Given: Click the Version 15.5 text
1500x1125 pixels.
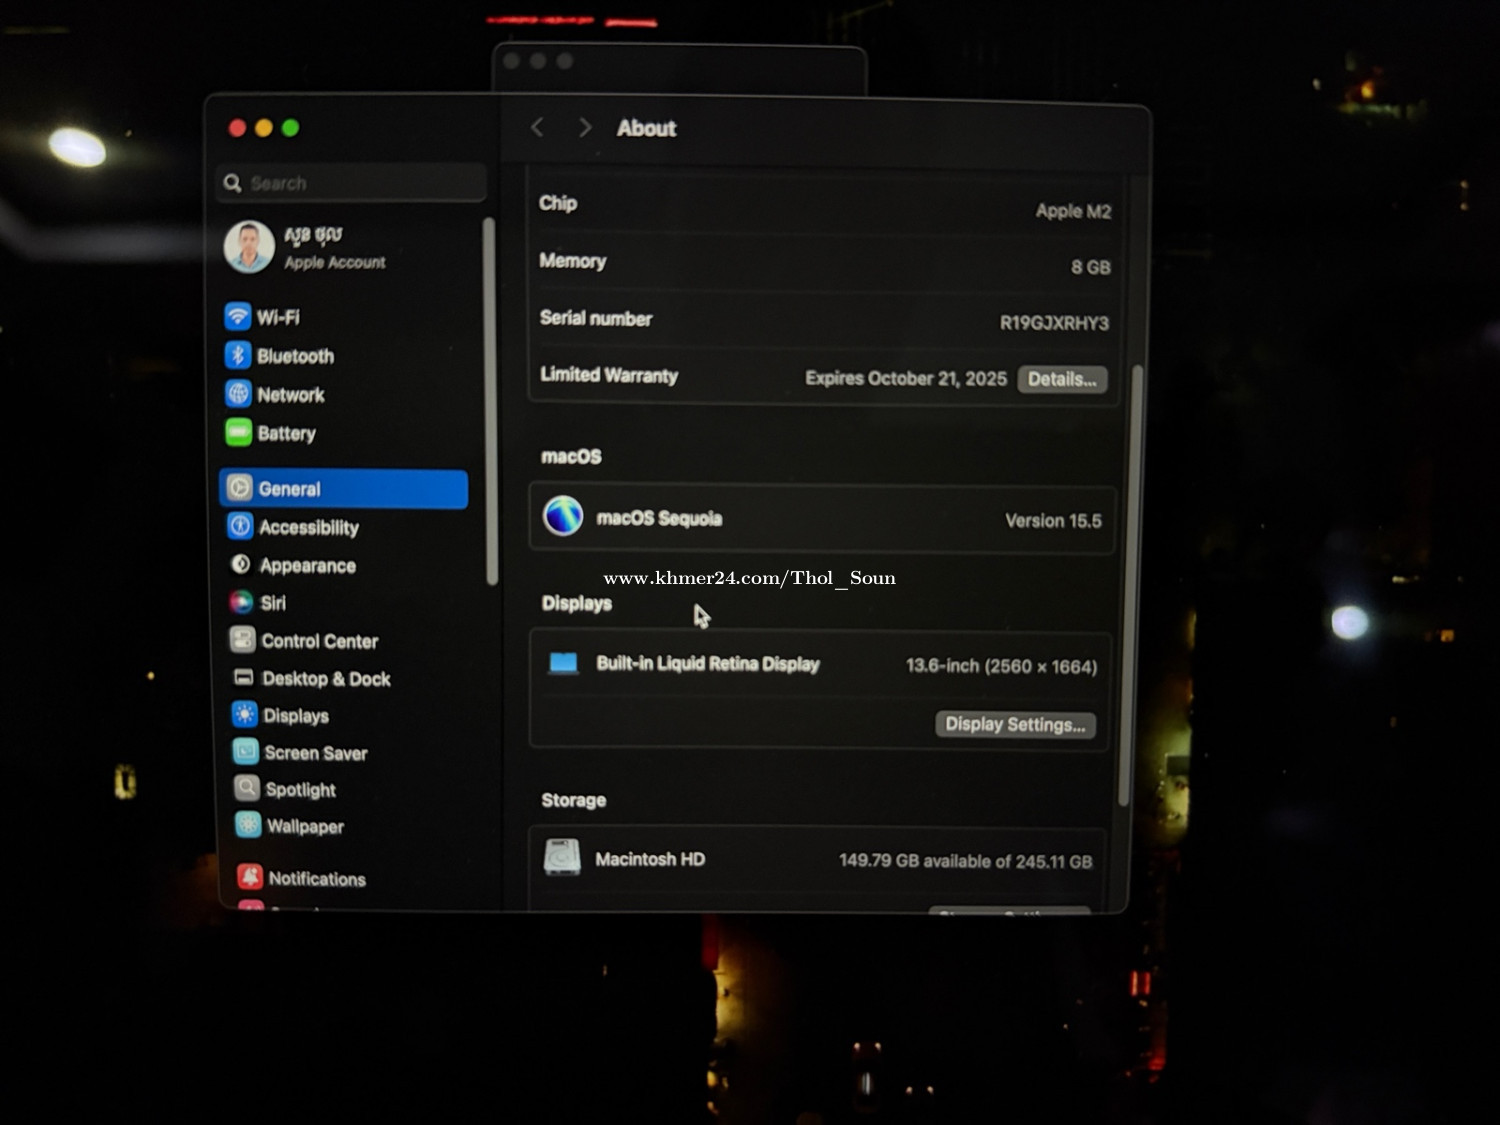Looking at the screenshot, I should tap(1053, 521).
